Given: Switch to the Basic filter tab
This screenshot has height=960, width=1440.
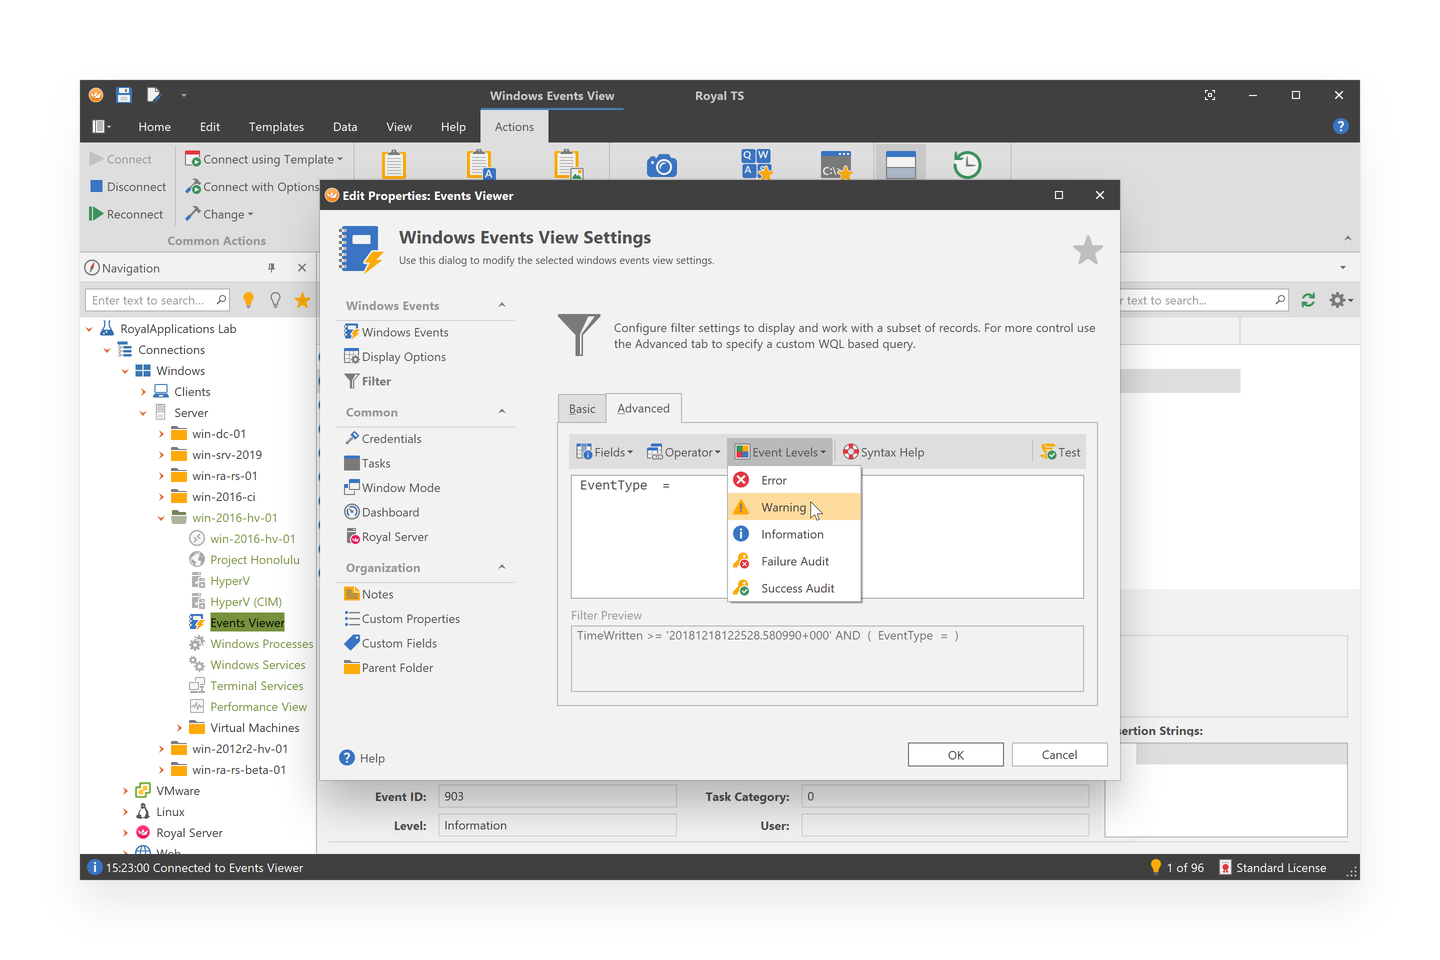Looking at the screenshot, I should click(x=582, y=408).
